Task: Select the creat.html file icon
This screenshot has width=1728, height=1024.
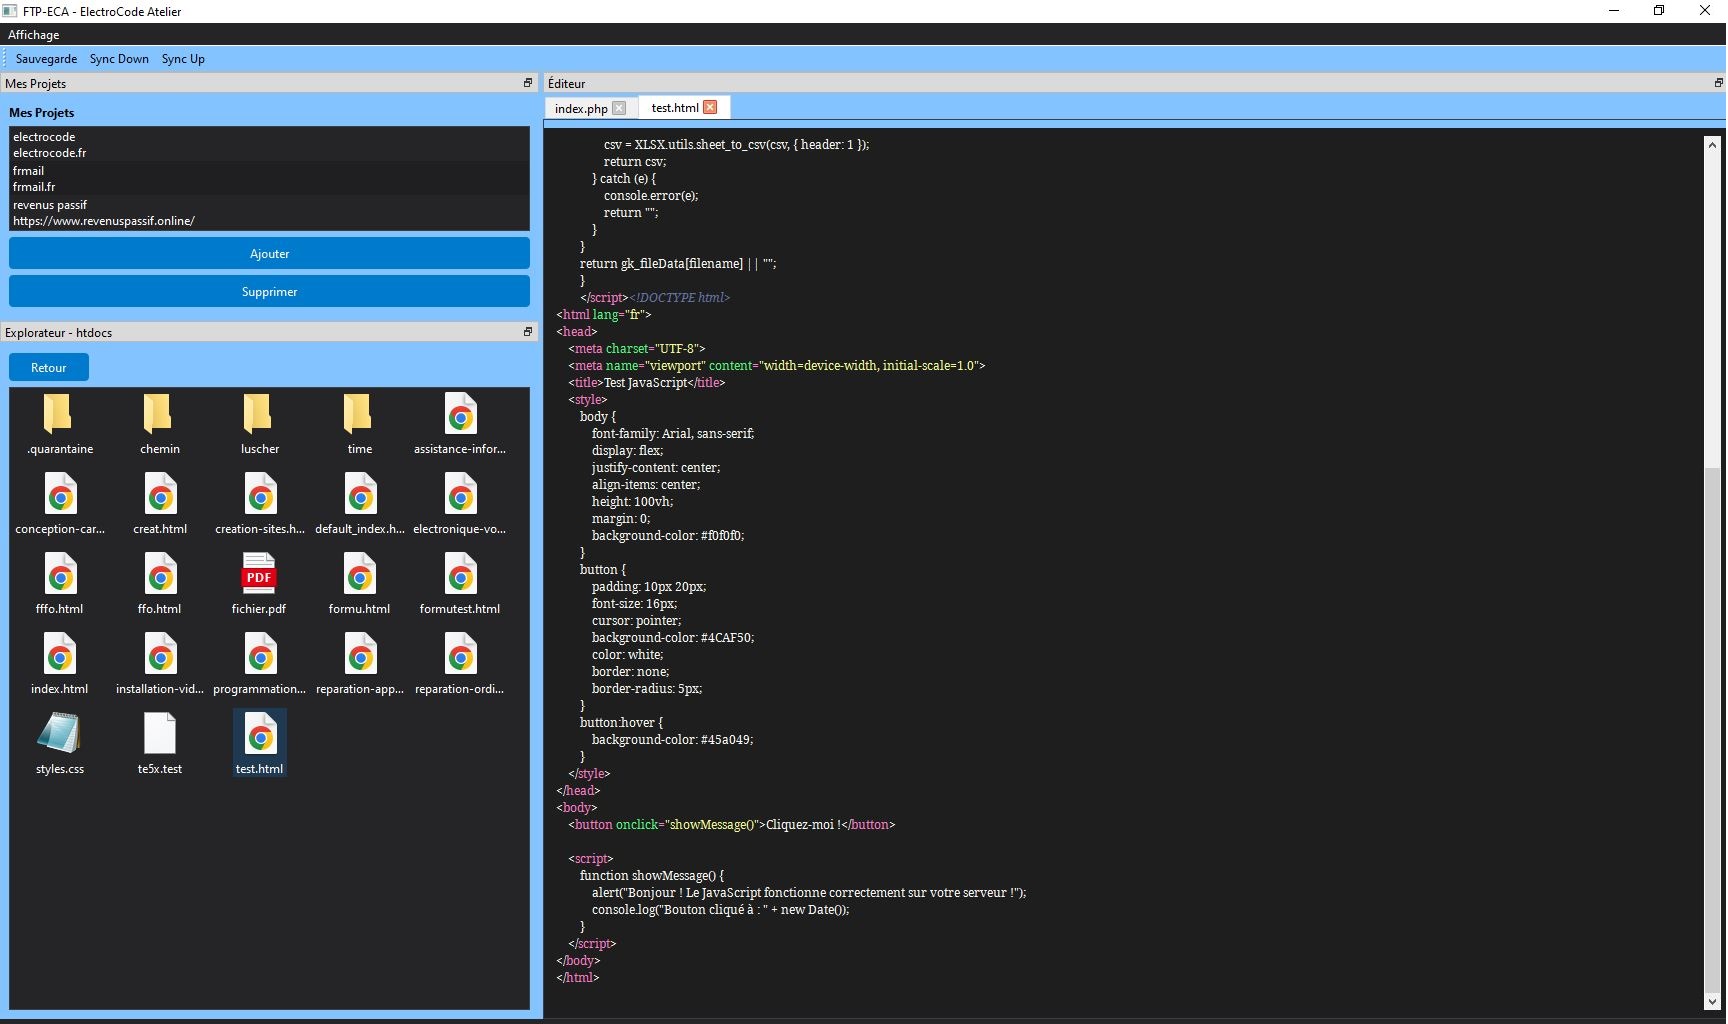Action: (x=160, y=496)
